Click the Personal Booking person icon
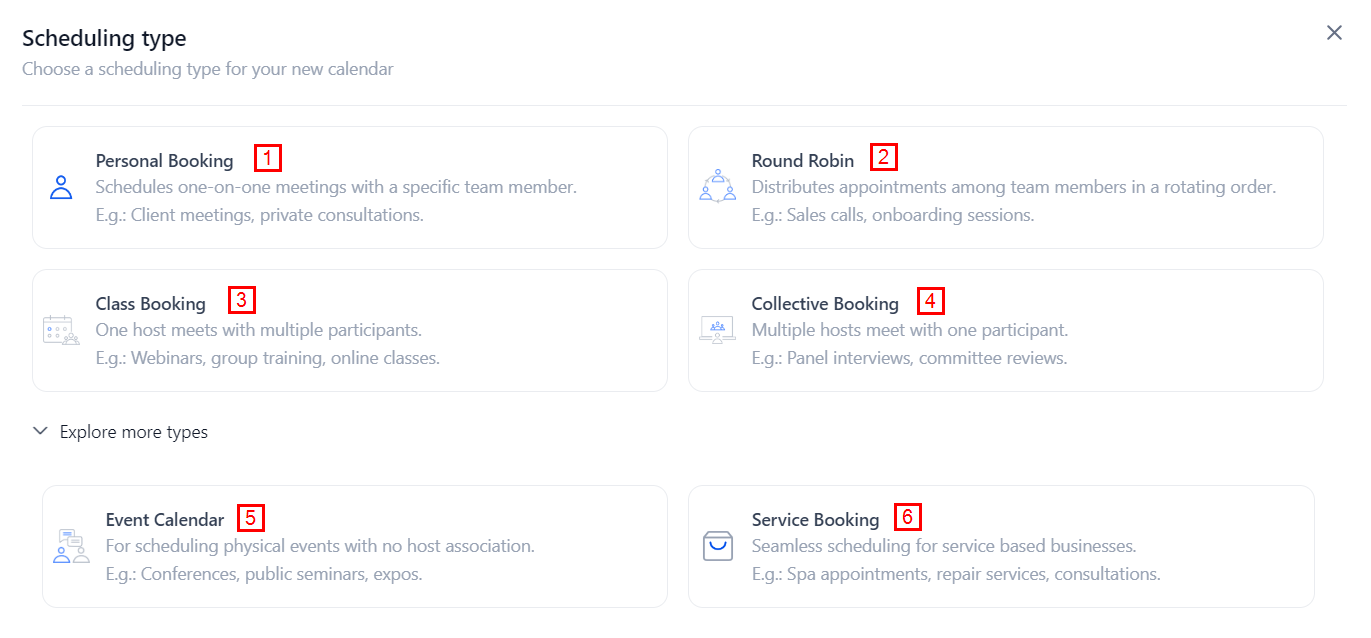This screenshot has height=638, width=1371. (x=62, y=187)
